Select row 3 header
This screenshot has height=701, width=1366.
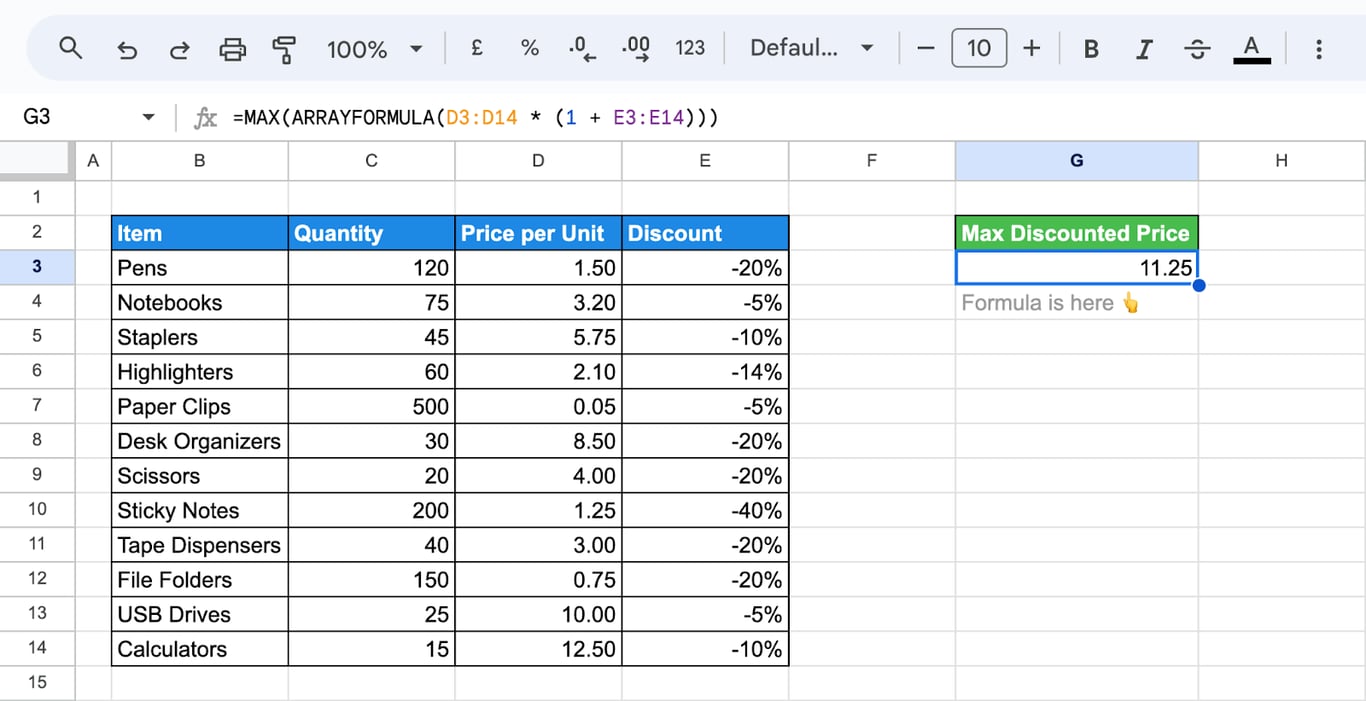pyautogui.click(x=37, y=267)
